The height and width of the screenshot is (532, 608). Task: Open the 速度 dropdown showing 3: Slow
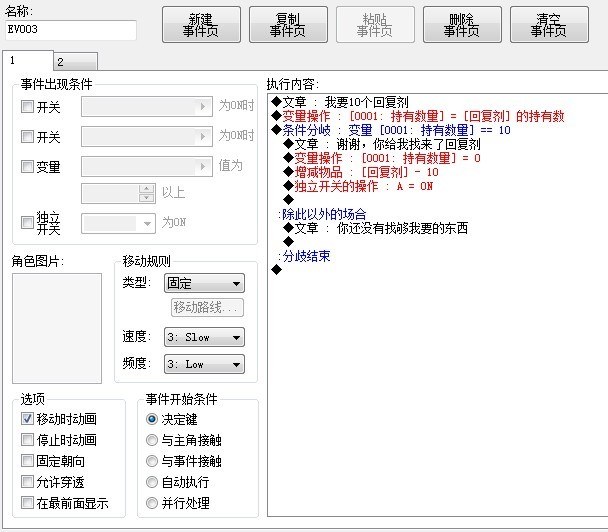coord(204,337)
